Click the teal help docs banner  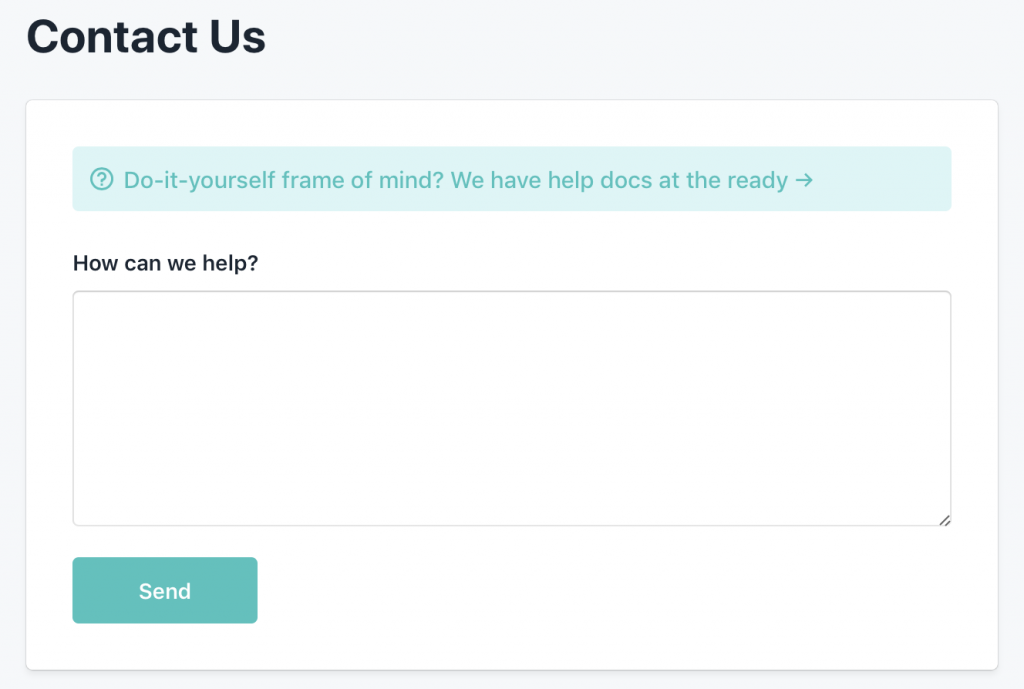pyautogui.click(x=880, y=180)
